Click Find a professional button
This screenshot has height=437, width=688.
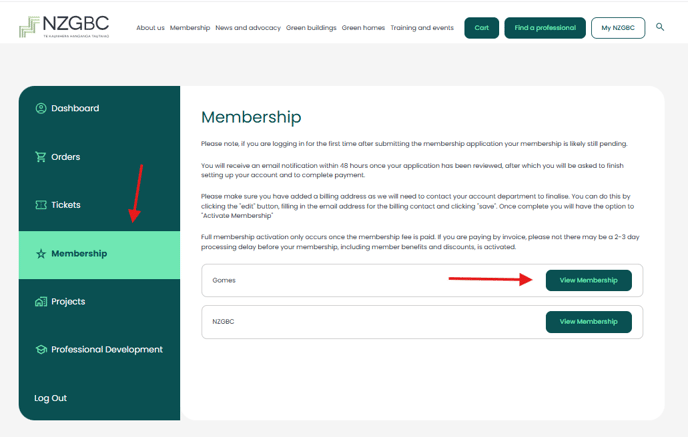click(544, 28)
